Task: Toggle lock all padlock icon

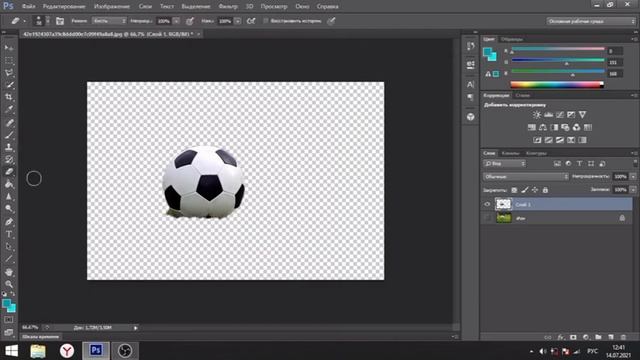Action: tap(545, 190)
